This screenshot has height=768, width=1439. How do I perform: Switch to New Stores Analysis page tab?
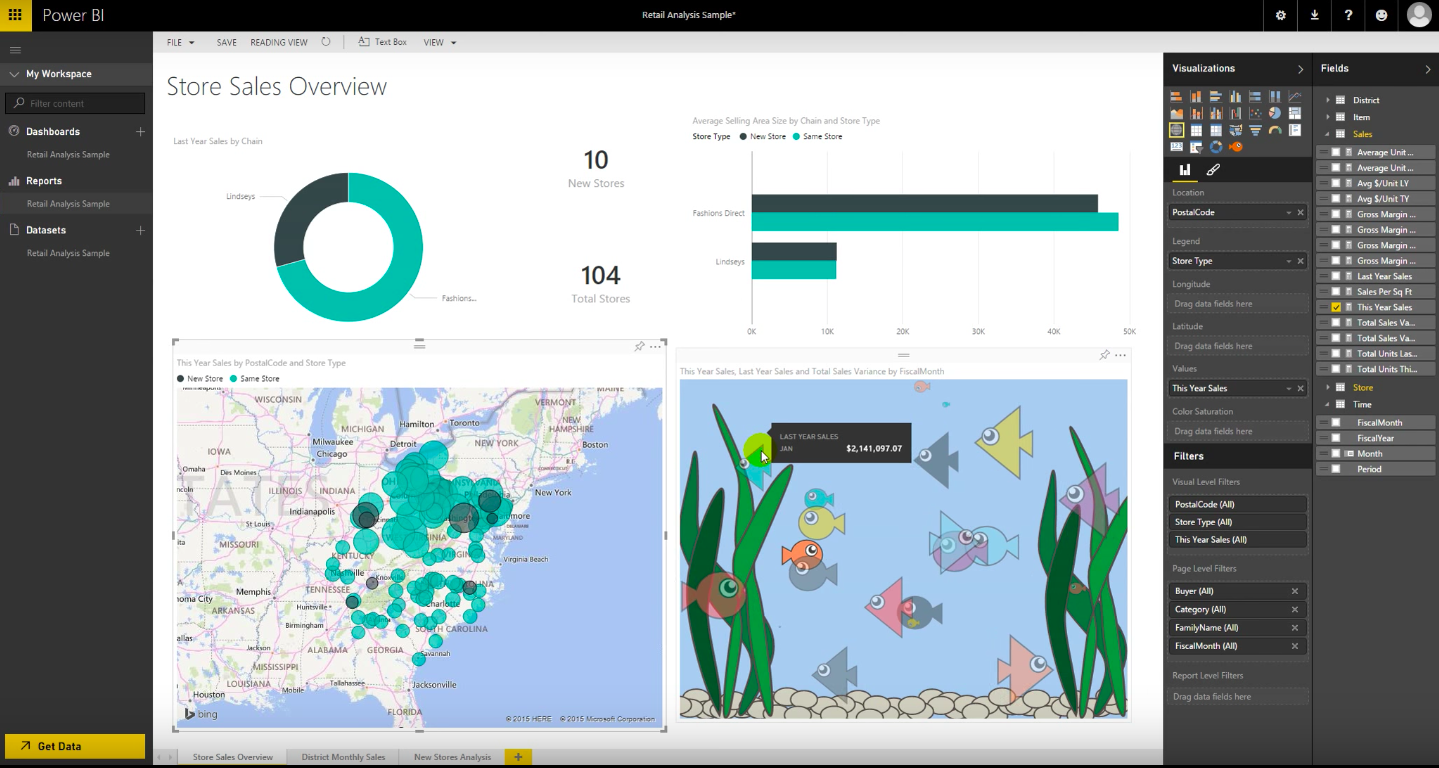tap(452, 757)
